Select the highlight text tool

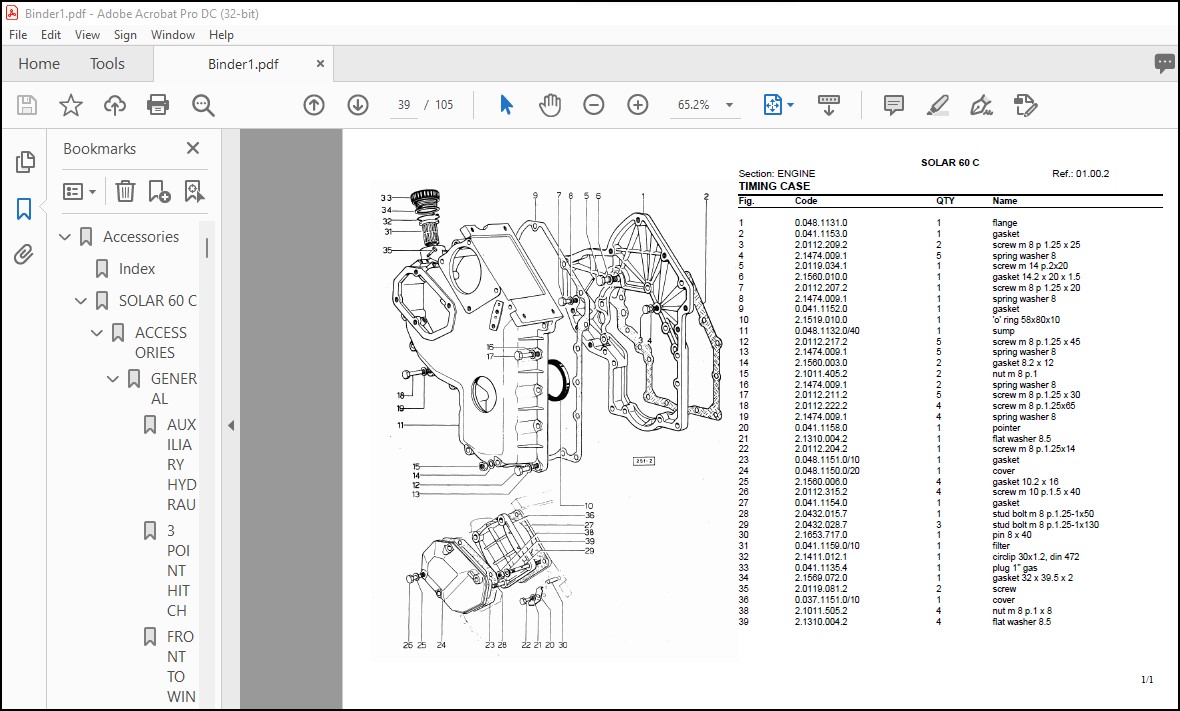coord(938,105)
